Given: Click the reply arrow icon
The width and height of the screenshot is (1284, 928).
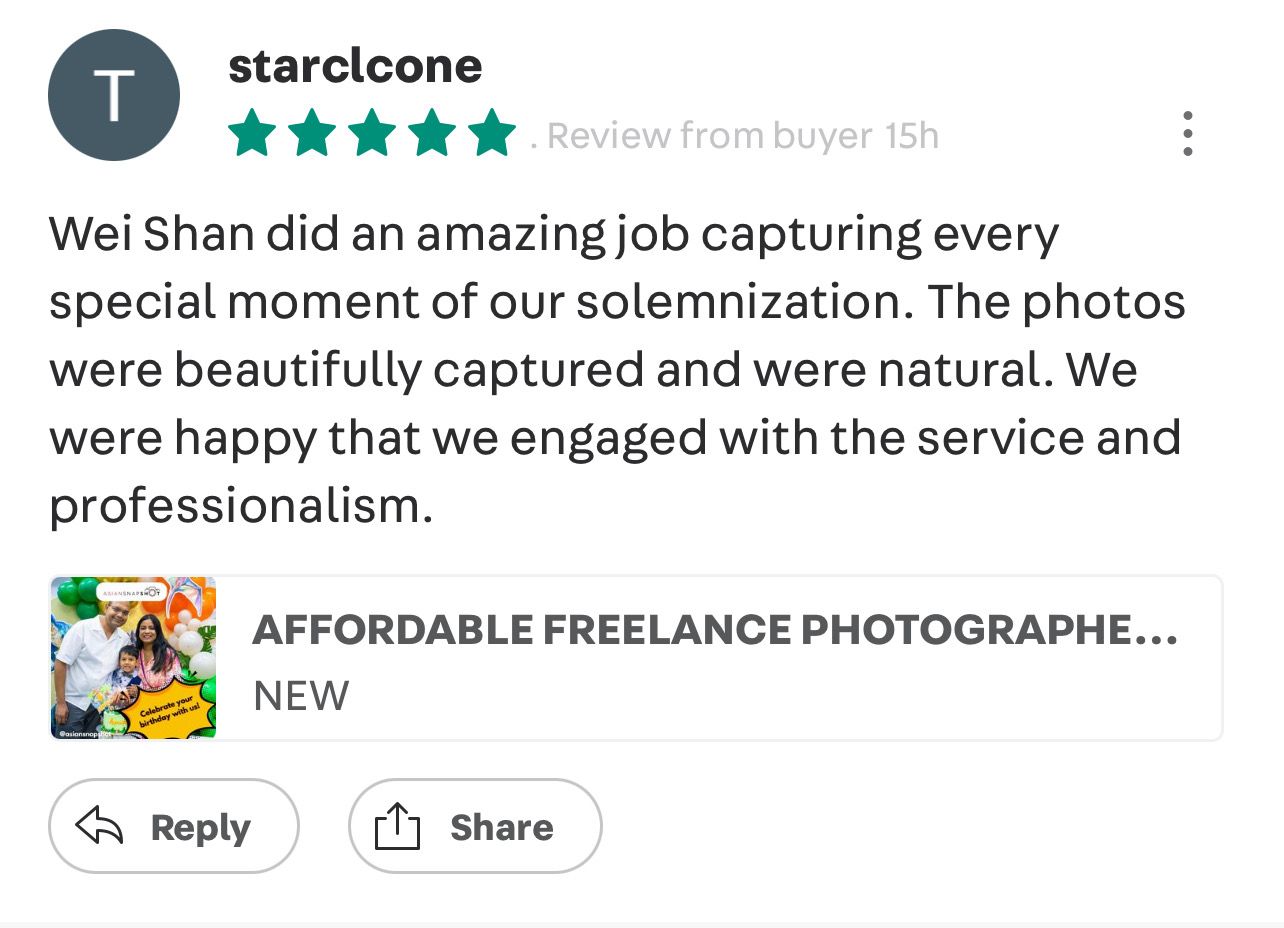Looking at the screenshot, I should (100, 827).
